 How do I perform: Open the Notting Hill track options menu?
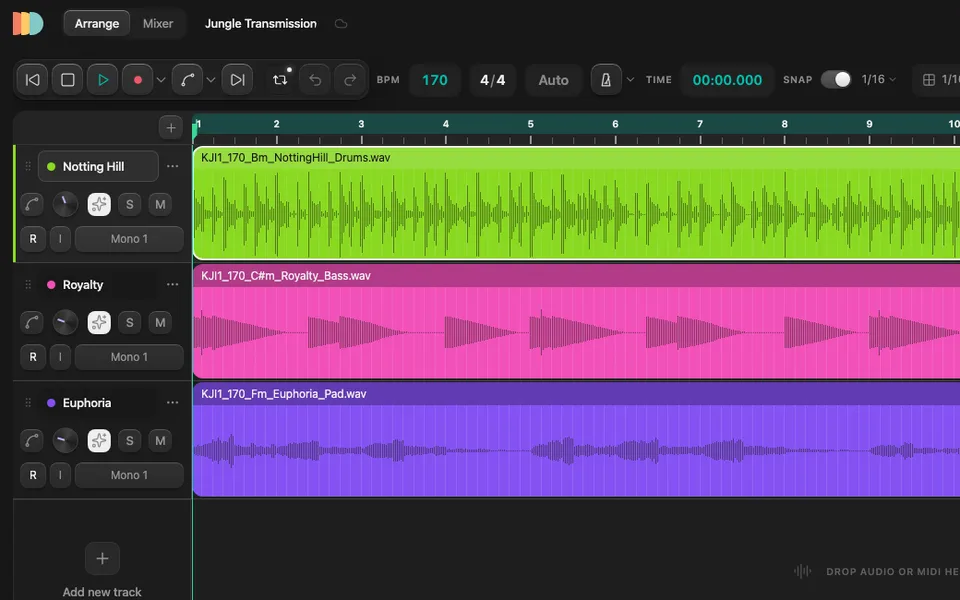(x=173, y=167)
